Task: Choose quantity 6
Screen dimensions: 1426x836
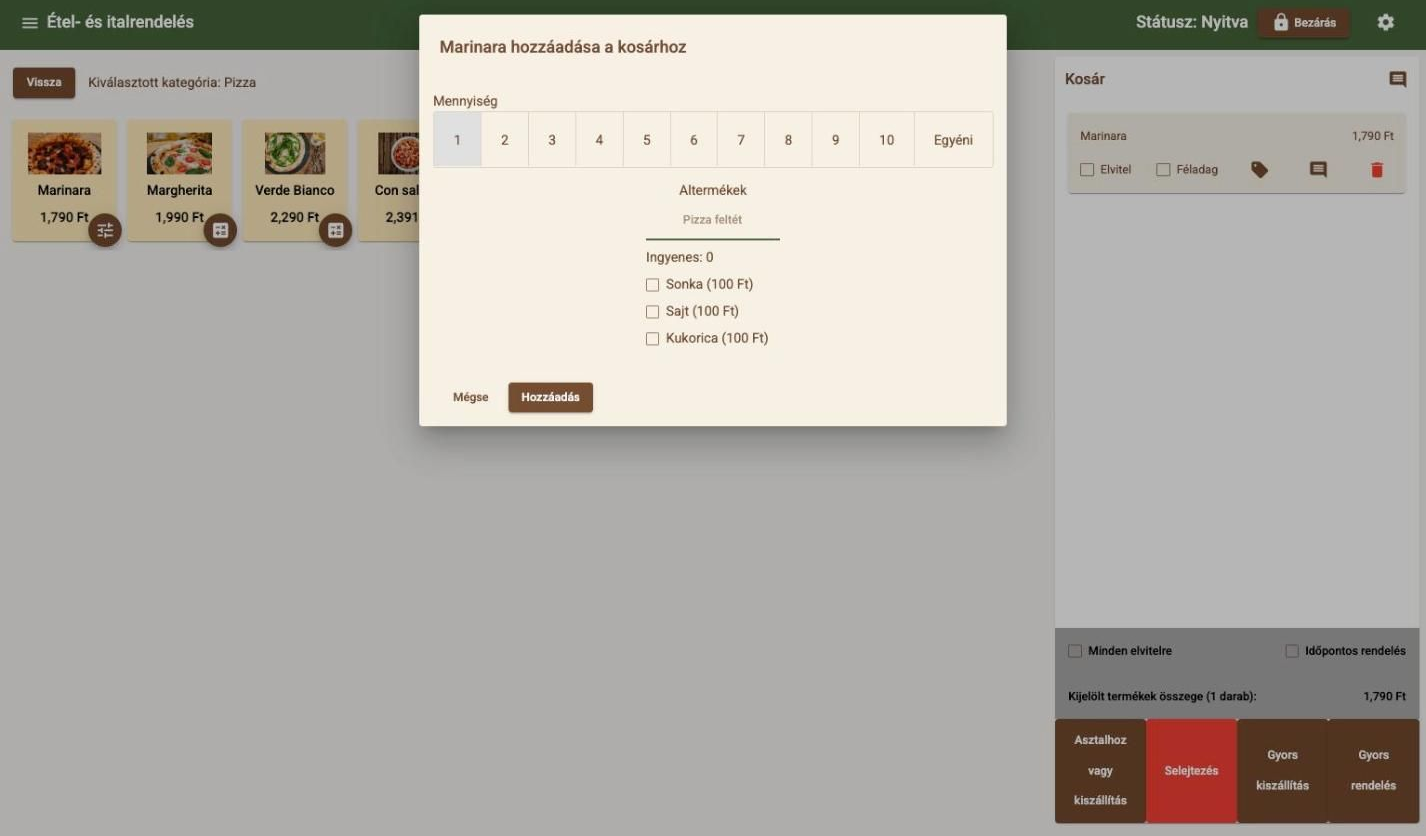Action: pyautogui.click(x=693, y=139)
